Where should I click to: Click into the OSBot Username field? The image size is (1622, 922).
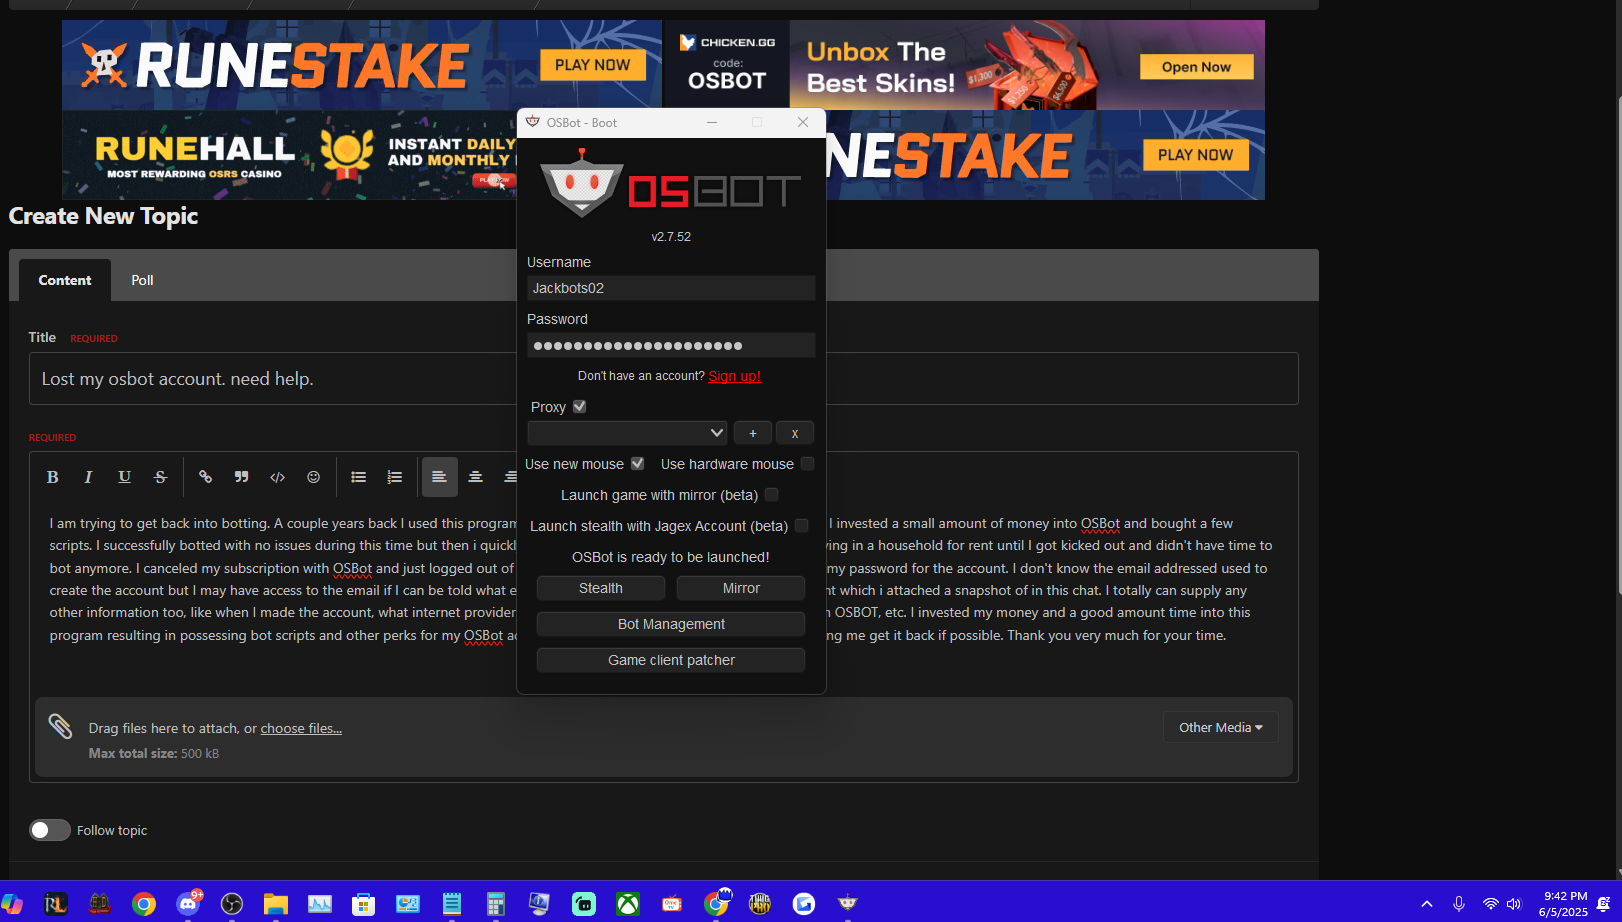[671, 288]
